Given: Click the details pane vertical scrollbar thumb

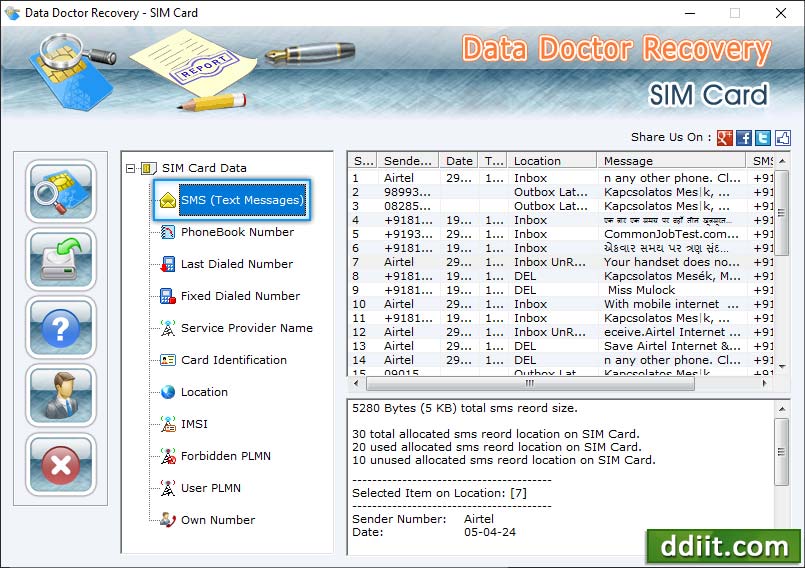Looking at the screenshot, I should [781, 452].
